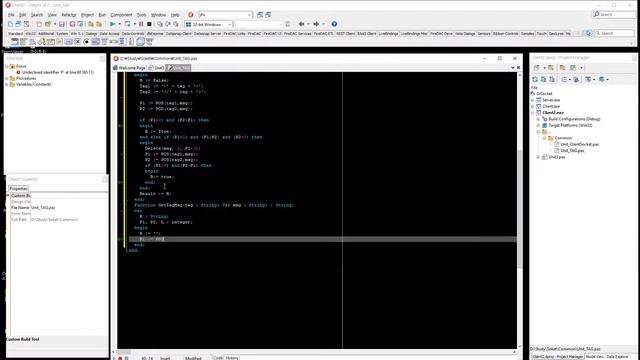Expand the Variables/Constants node in Structure
Viewport: 640px width, 360px height.
7,84
